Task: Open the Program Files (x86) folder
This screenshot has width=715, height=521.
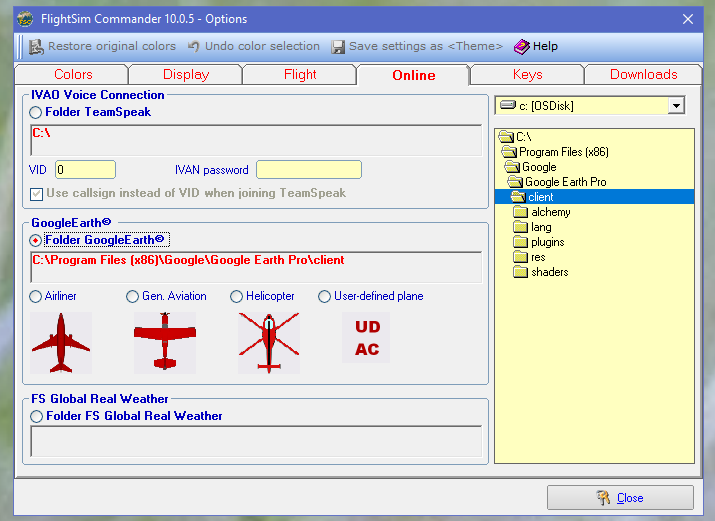Action: (x=563, y=152)
